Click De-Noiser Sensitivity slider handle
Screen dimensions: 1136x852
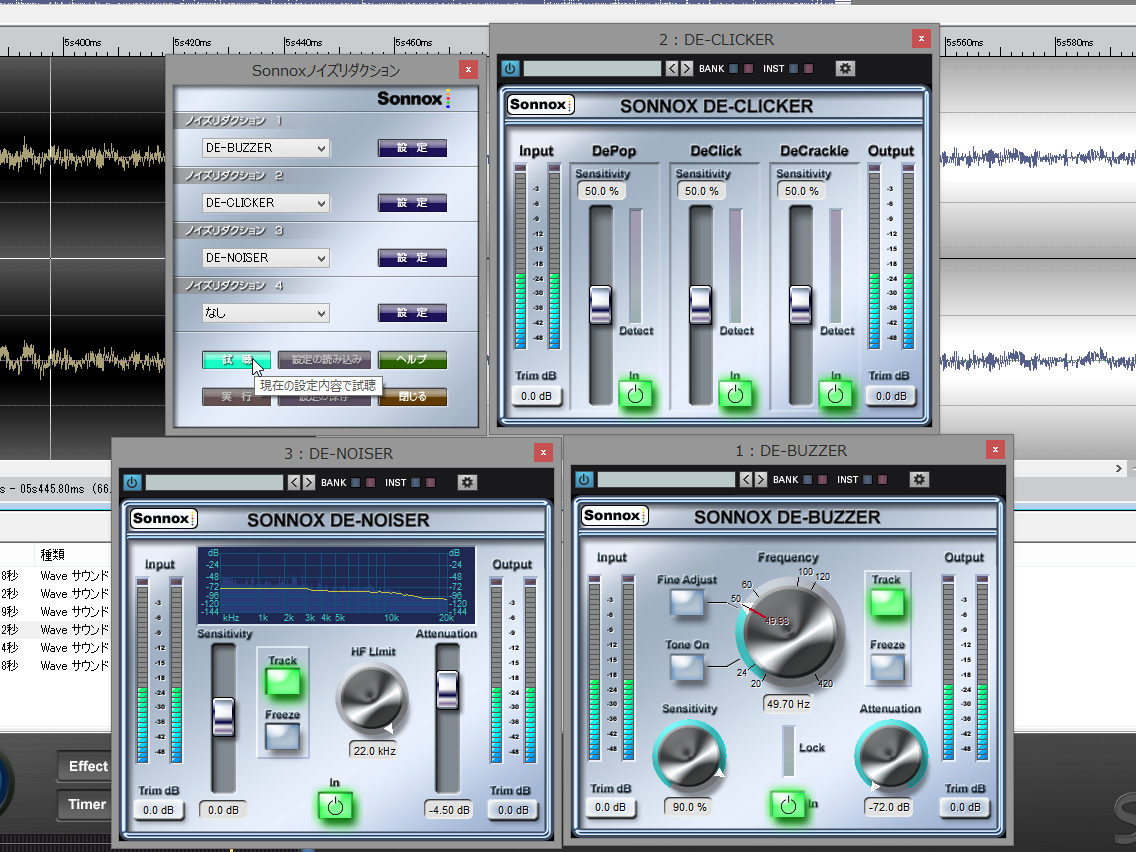tap(223, 717)
